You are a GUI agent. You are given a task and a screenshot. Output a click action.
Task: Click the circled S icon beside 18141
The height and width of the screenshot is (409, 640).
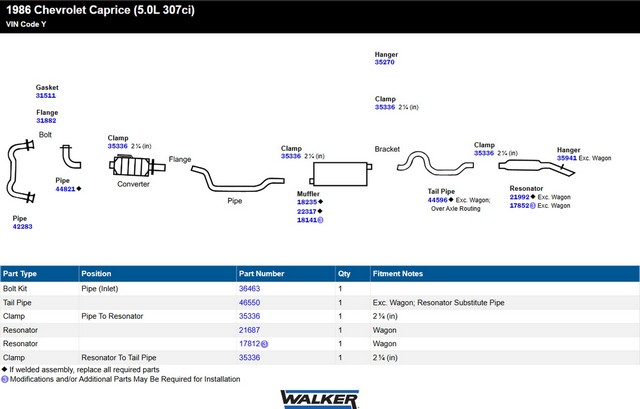pos(320,220)
